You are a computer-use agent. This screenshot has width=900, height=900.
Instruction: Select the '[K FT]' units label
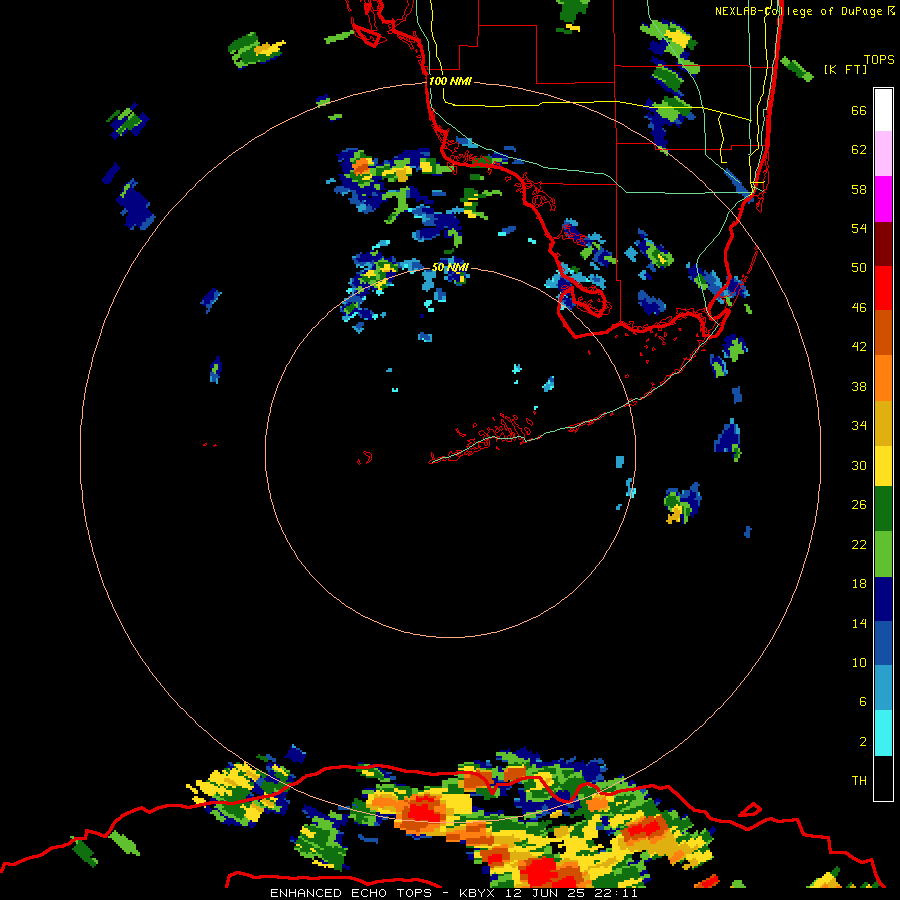tap(845, 70)
